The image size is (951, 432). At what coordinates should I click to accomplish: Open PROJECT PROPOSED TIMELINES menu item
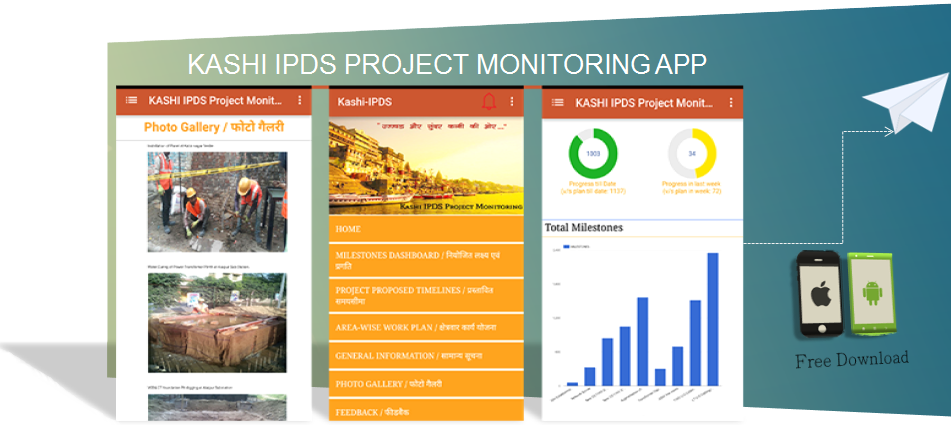(x=426, y=295)
